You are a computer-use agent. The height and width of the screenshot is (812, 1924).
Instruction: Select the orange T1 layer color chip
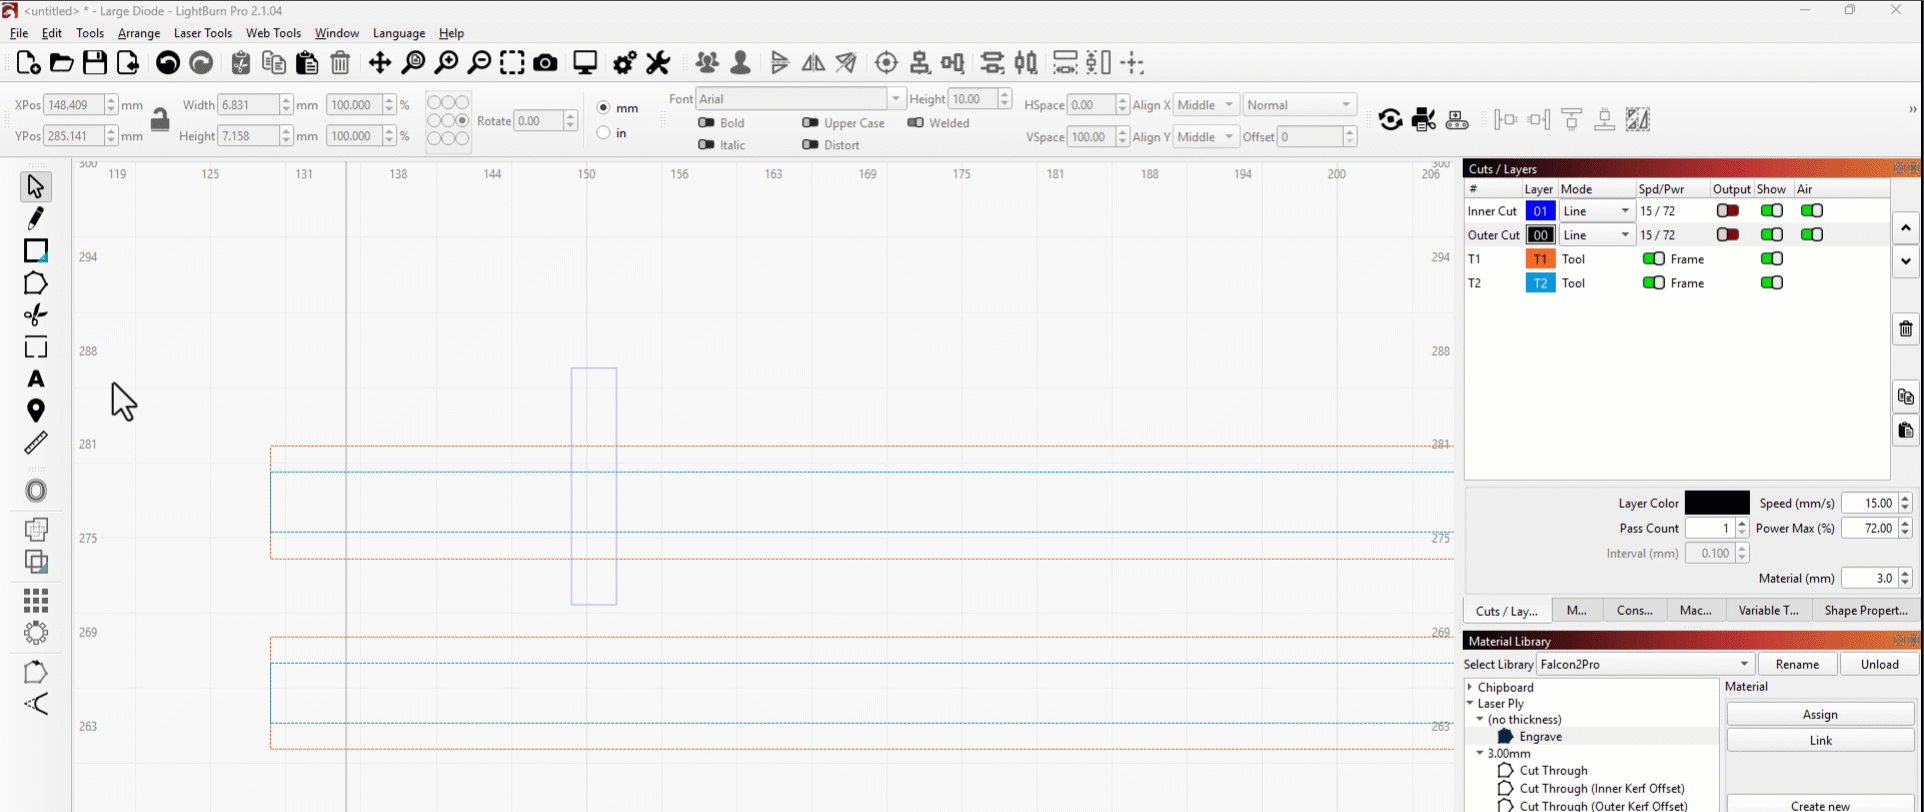point(1540,259)
